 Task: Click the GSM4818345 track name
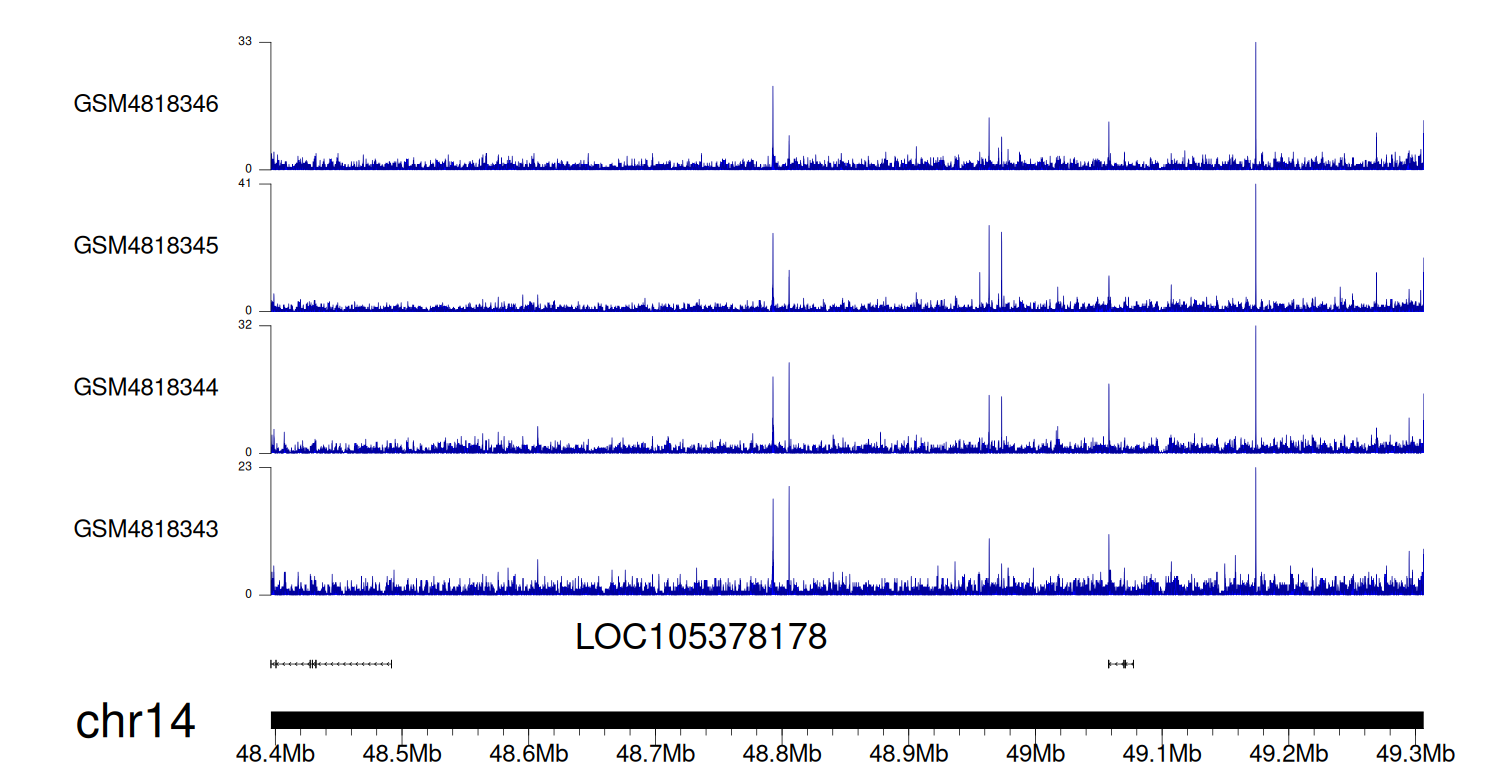click(x=146, y=245)
